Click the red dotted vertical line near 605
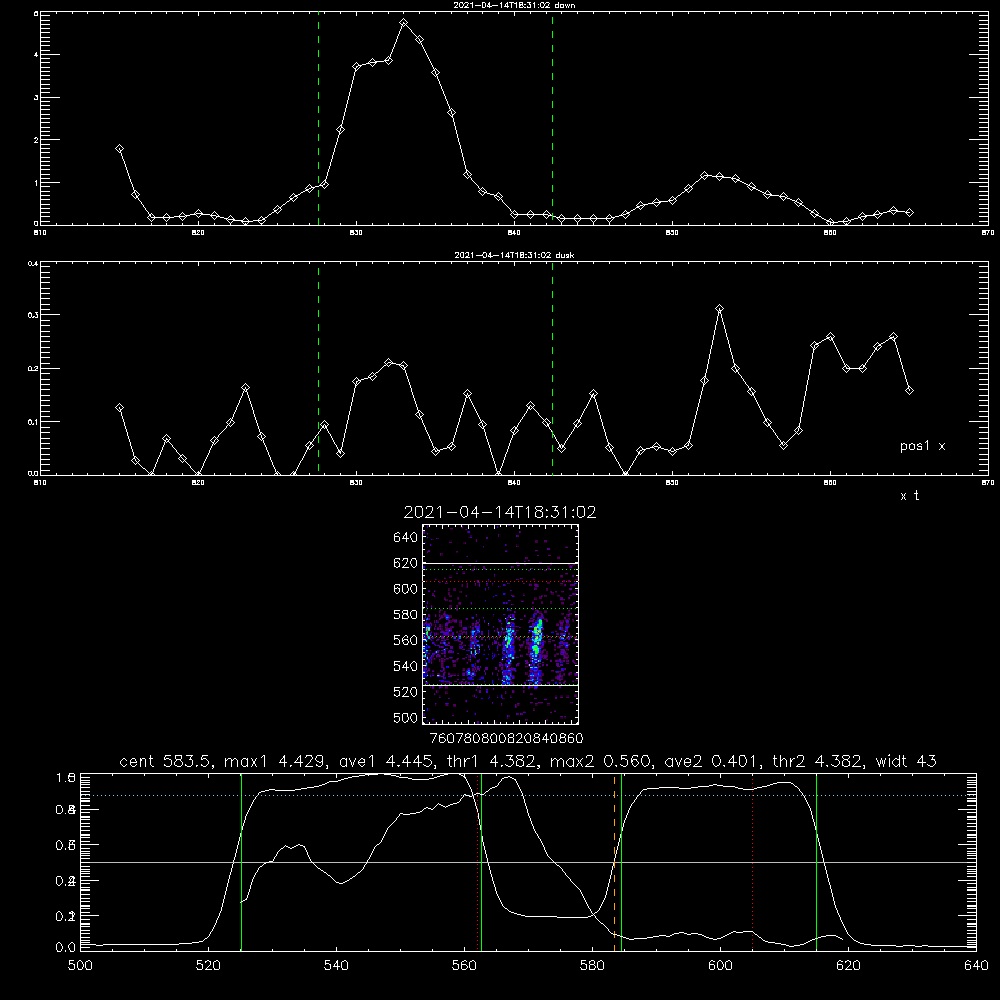This screenshot has width=1000, height=1000. pyautogui.click(x=753, y=862)
